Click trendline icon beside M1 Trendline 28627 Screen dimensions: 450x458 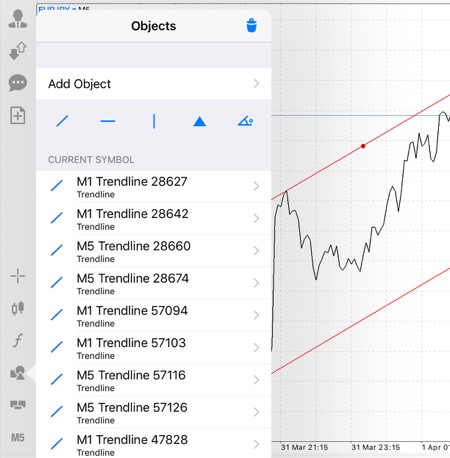(57, 186)
